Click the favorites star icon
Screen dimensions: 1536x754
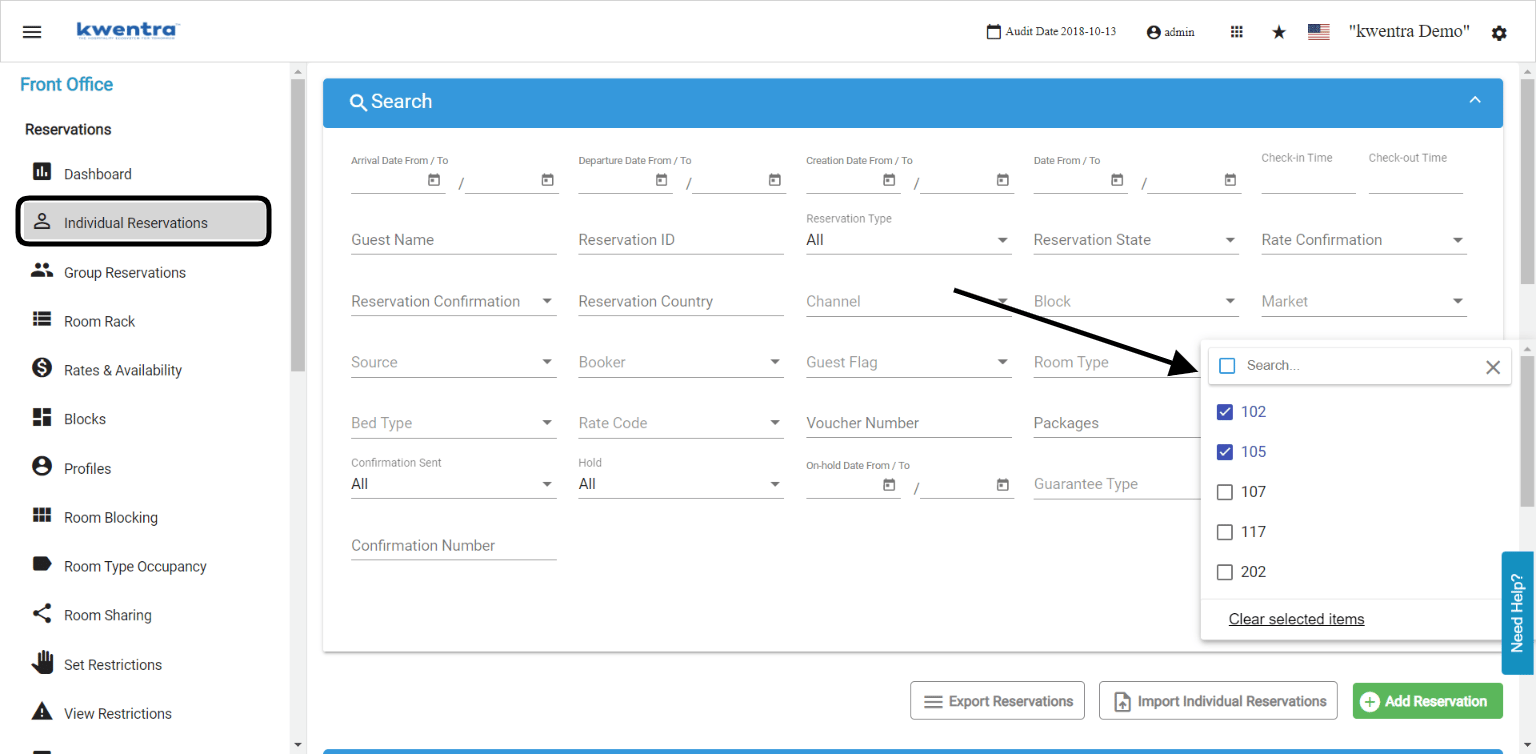click(1279, 32)
